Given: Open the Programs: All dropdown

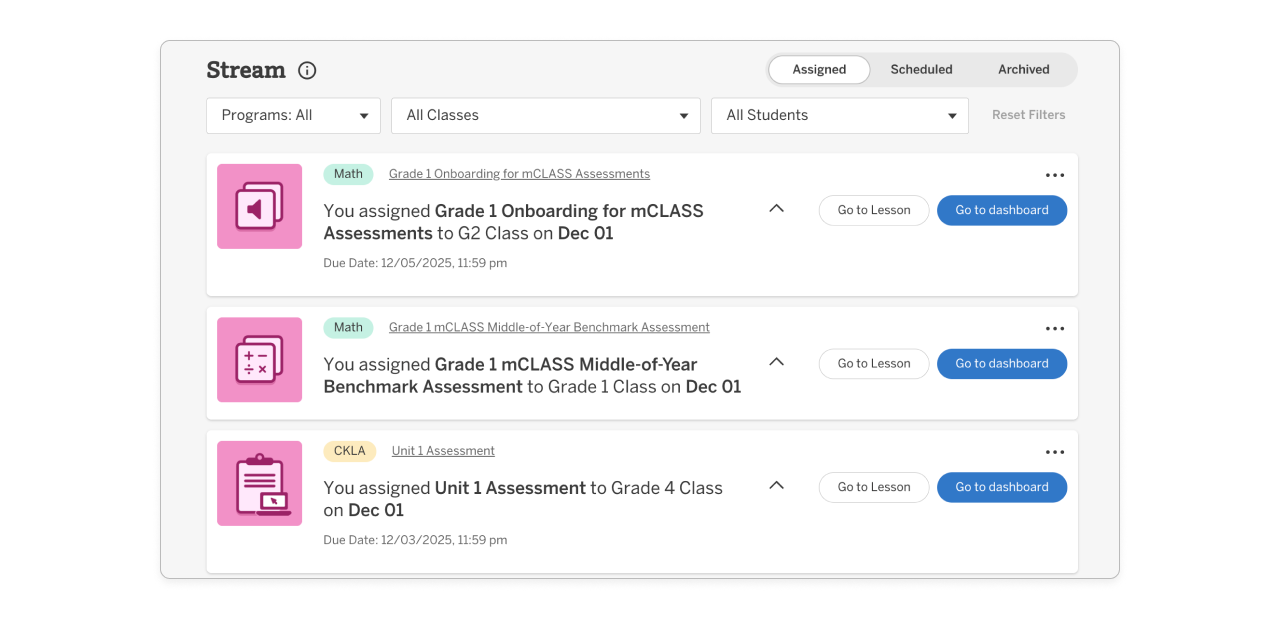Looking at the screenshot, I should tap(293, 116).
